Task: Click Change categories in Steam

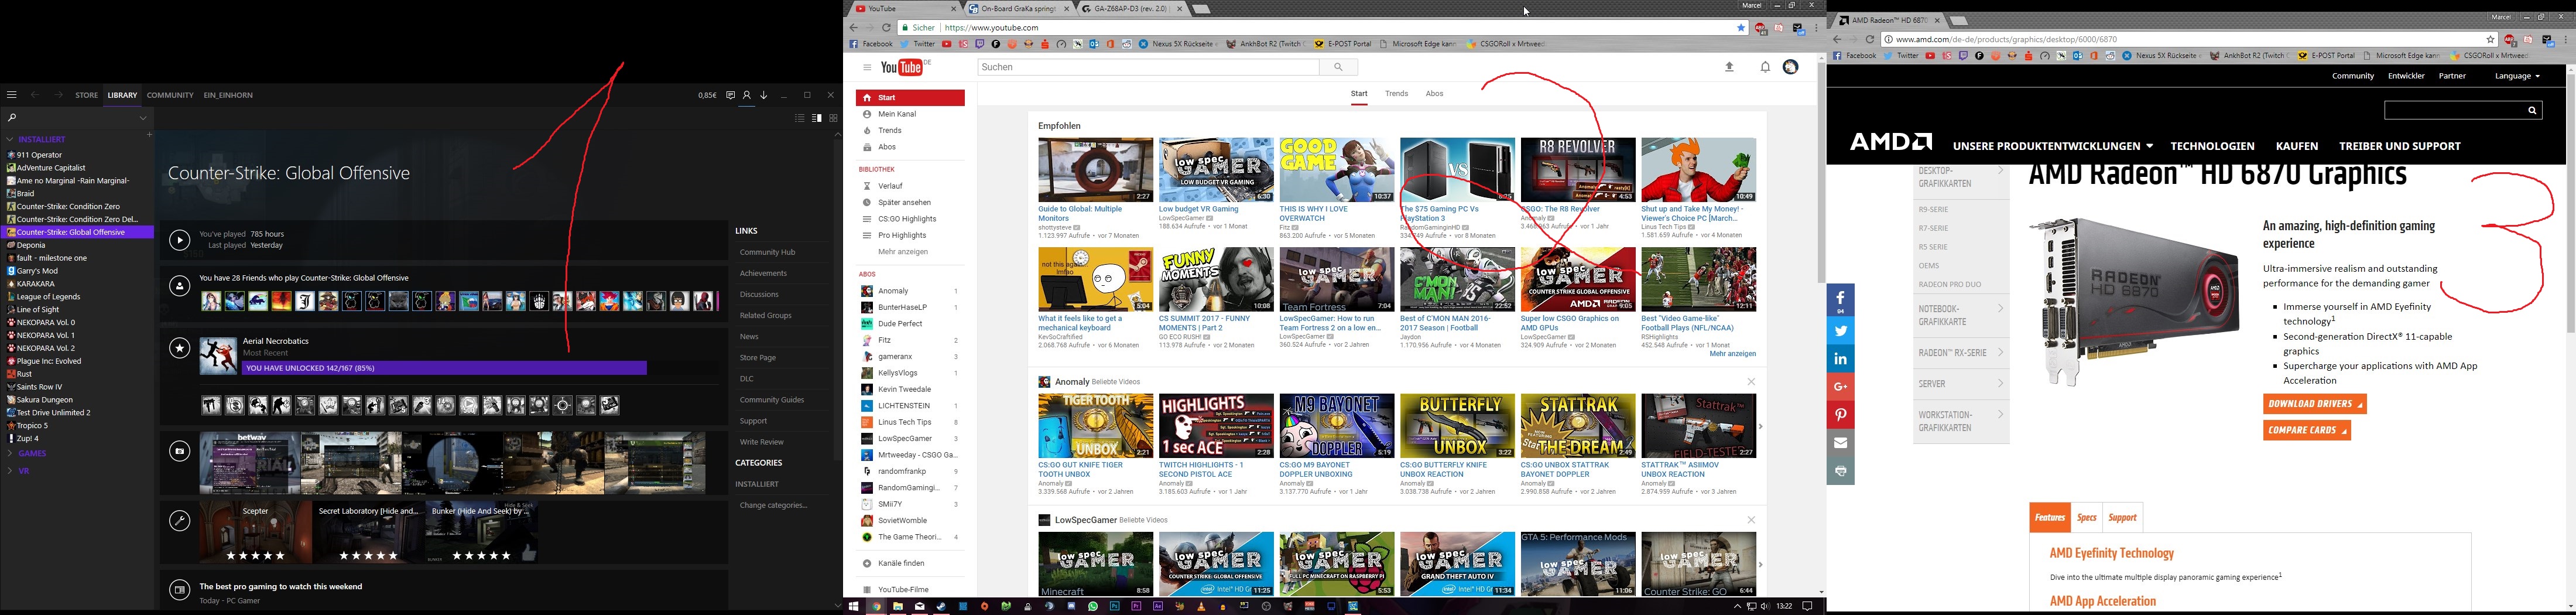Action: 773,505
